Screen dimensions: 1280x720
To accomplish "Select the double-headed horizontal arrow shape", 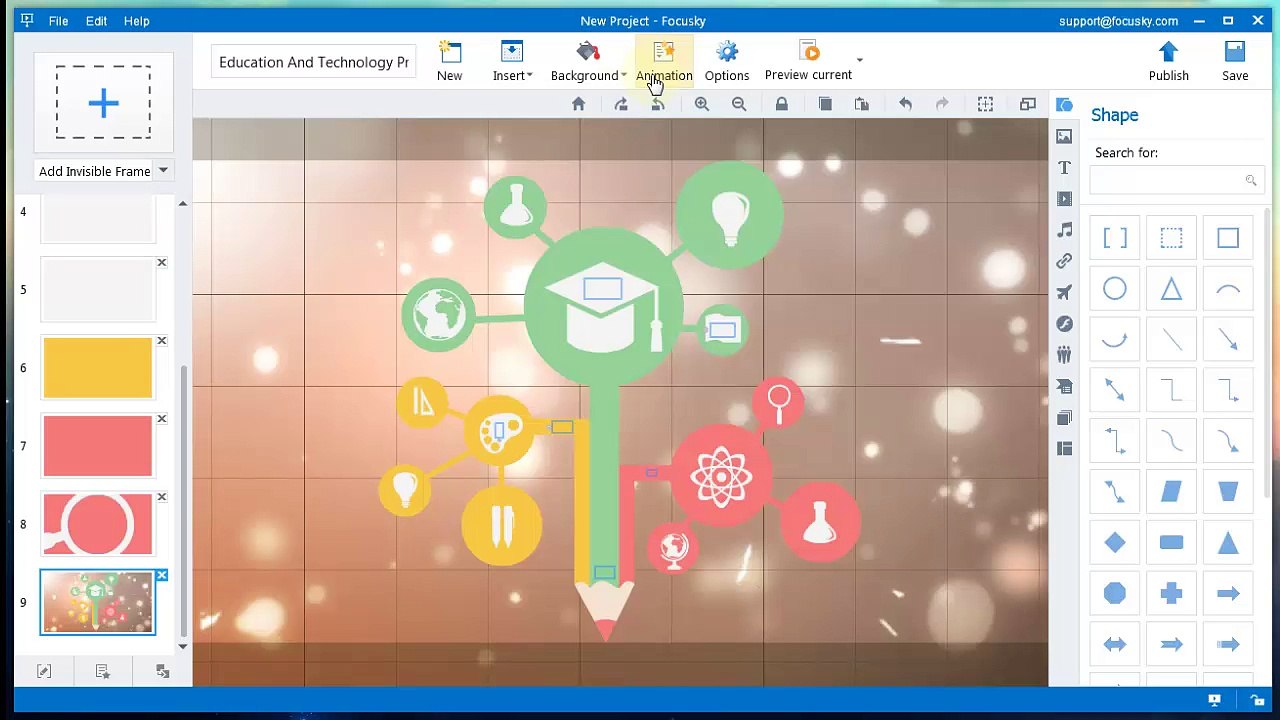I will pos(1115,644).
